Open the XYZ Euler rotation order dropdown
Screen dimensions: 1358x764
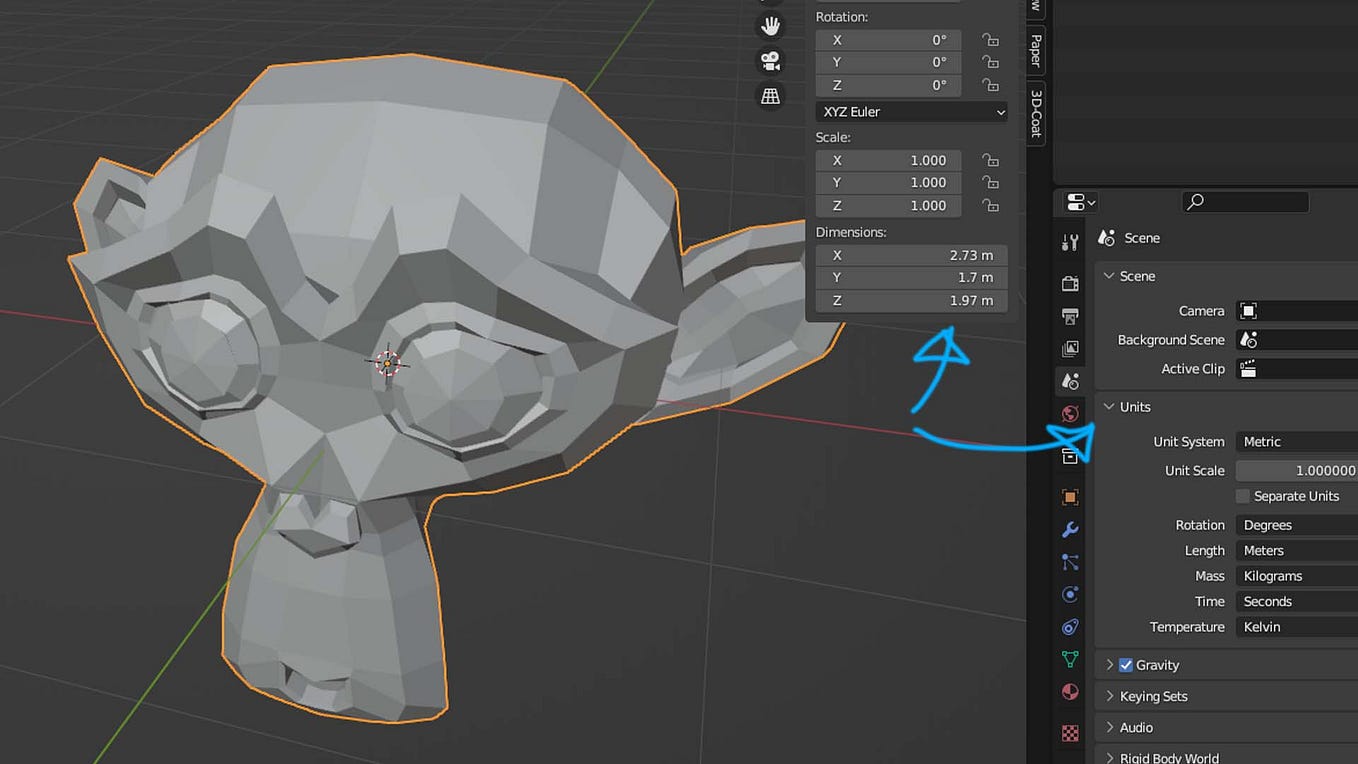tap(910, 111)
